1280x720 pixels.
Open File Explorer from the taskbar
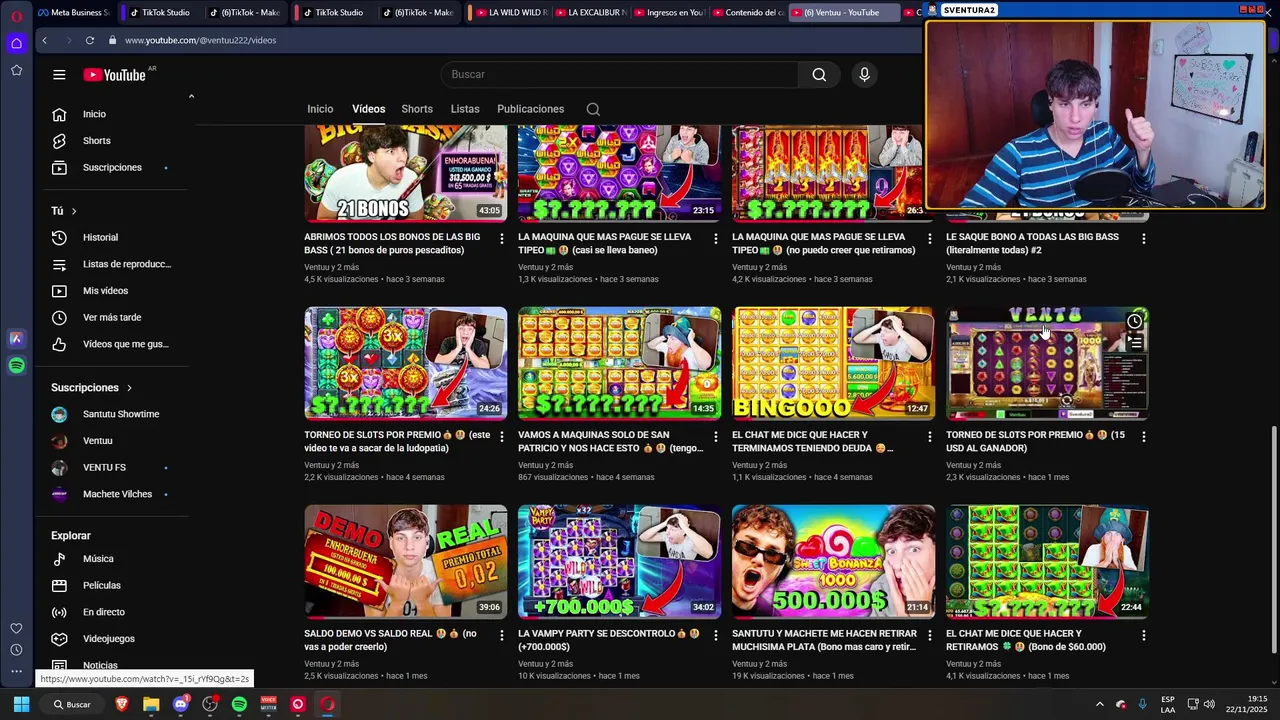[x=151, y=704]
